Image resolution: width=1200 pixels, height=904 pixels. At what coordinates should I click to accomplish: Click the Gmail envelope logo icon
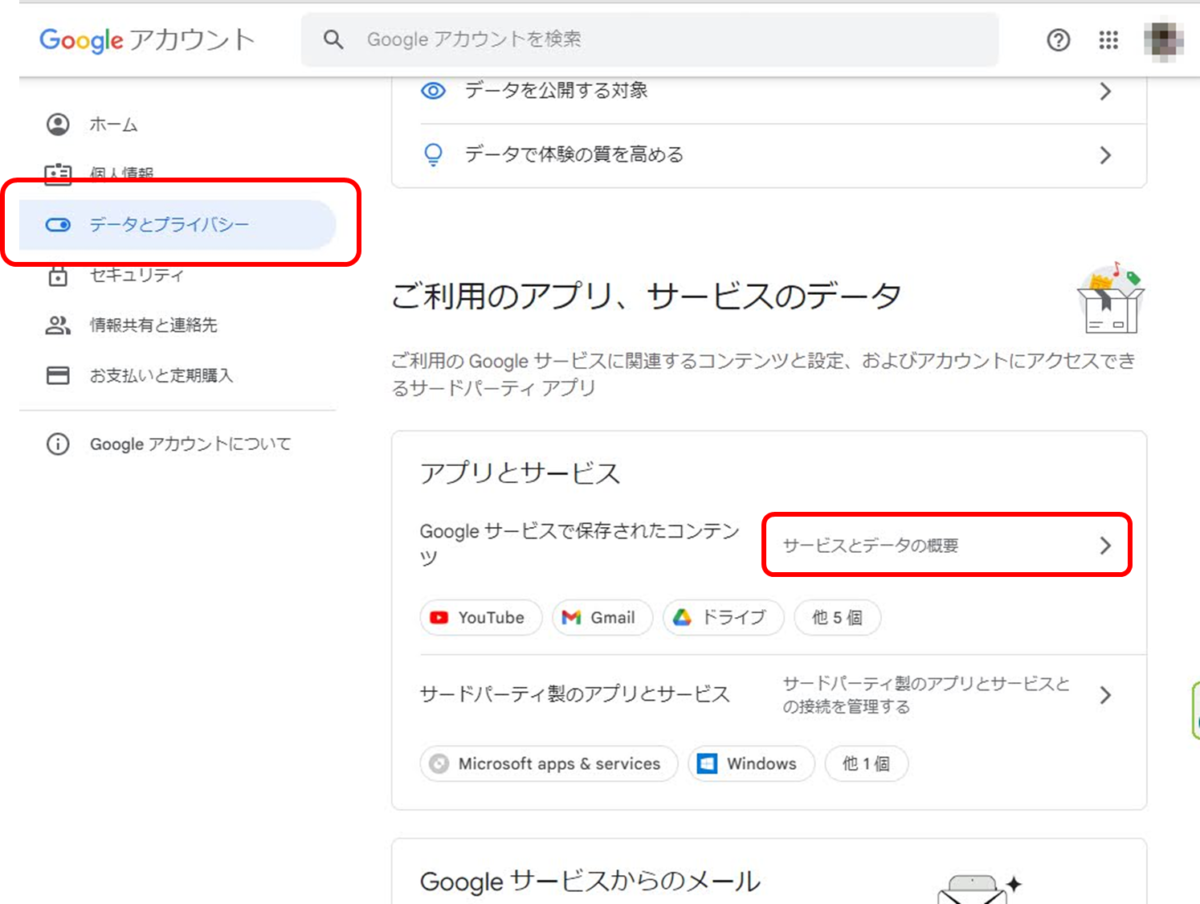(571, 618)
